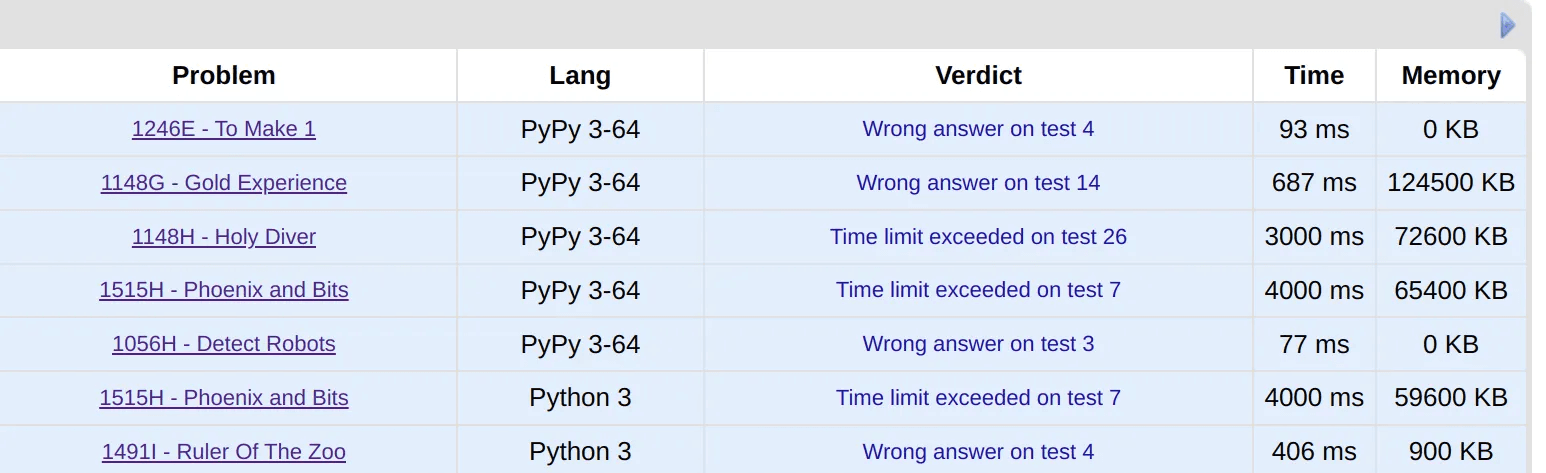View Ruler Of The Zoo verdict Wrong answer on test 4
This screenshot has width=1546, height=473.
978,452
